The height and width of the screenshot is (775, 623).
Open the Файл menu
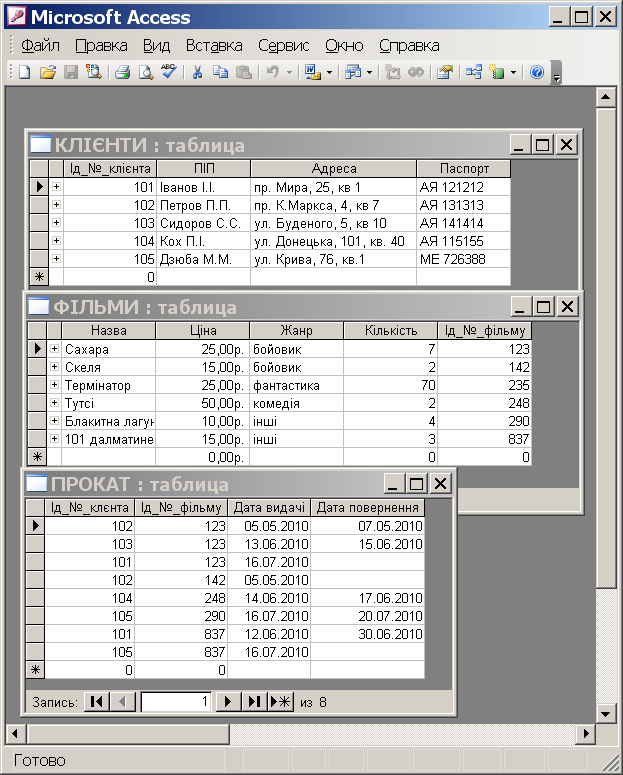click(x=40, y=45)
